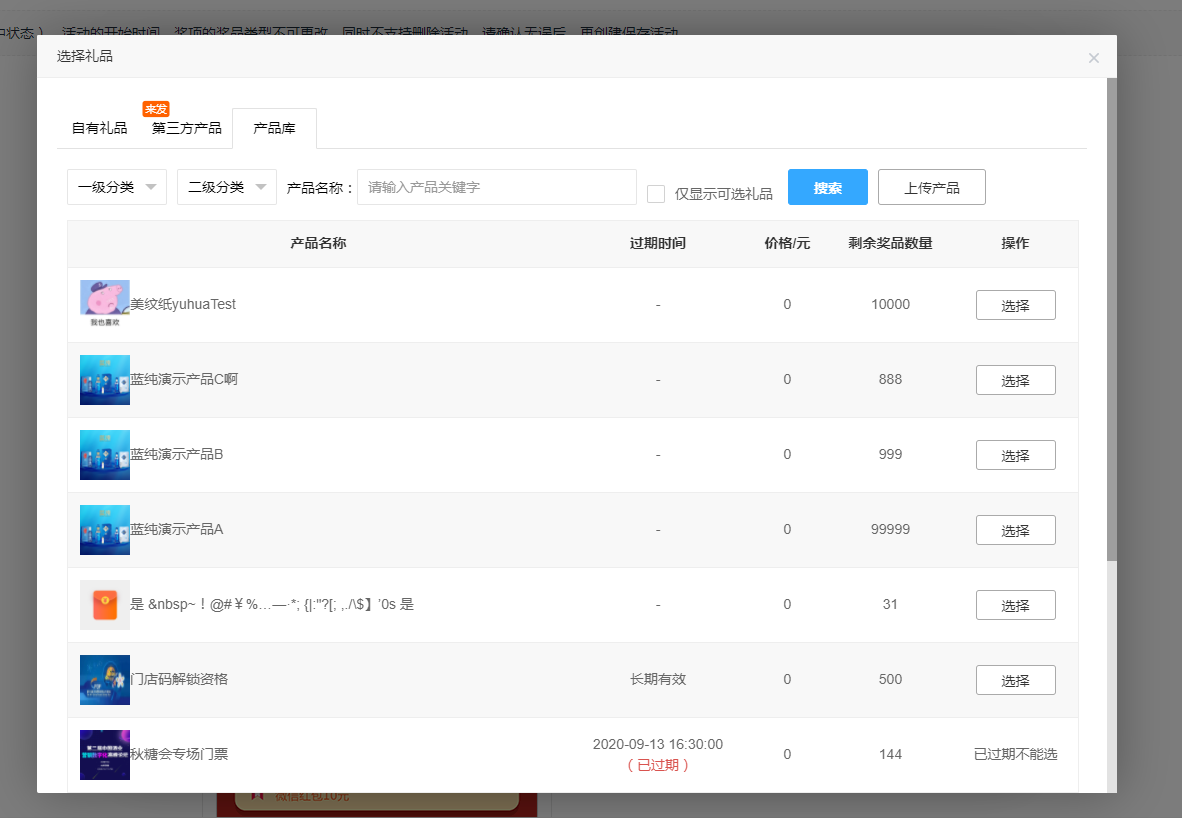This screenshot has height=818, width=1182.
Task: Click the 美纹纸yuhuaTest product thumbnail
Action: [x=105, y=305]
